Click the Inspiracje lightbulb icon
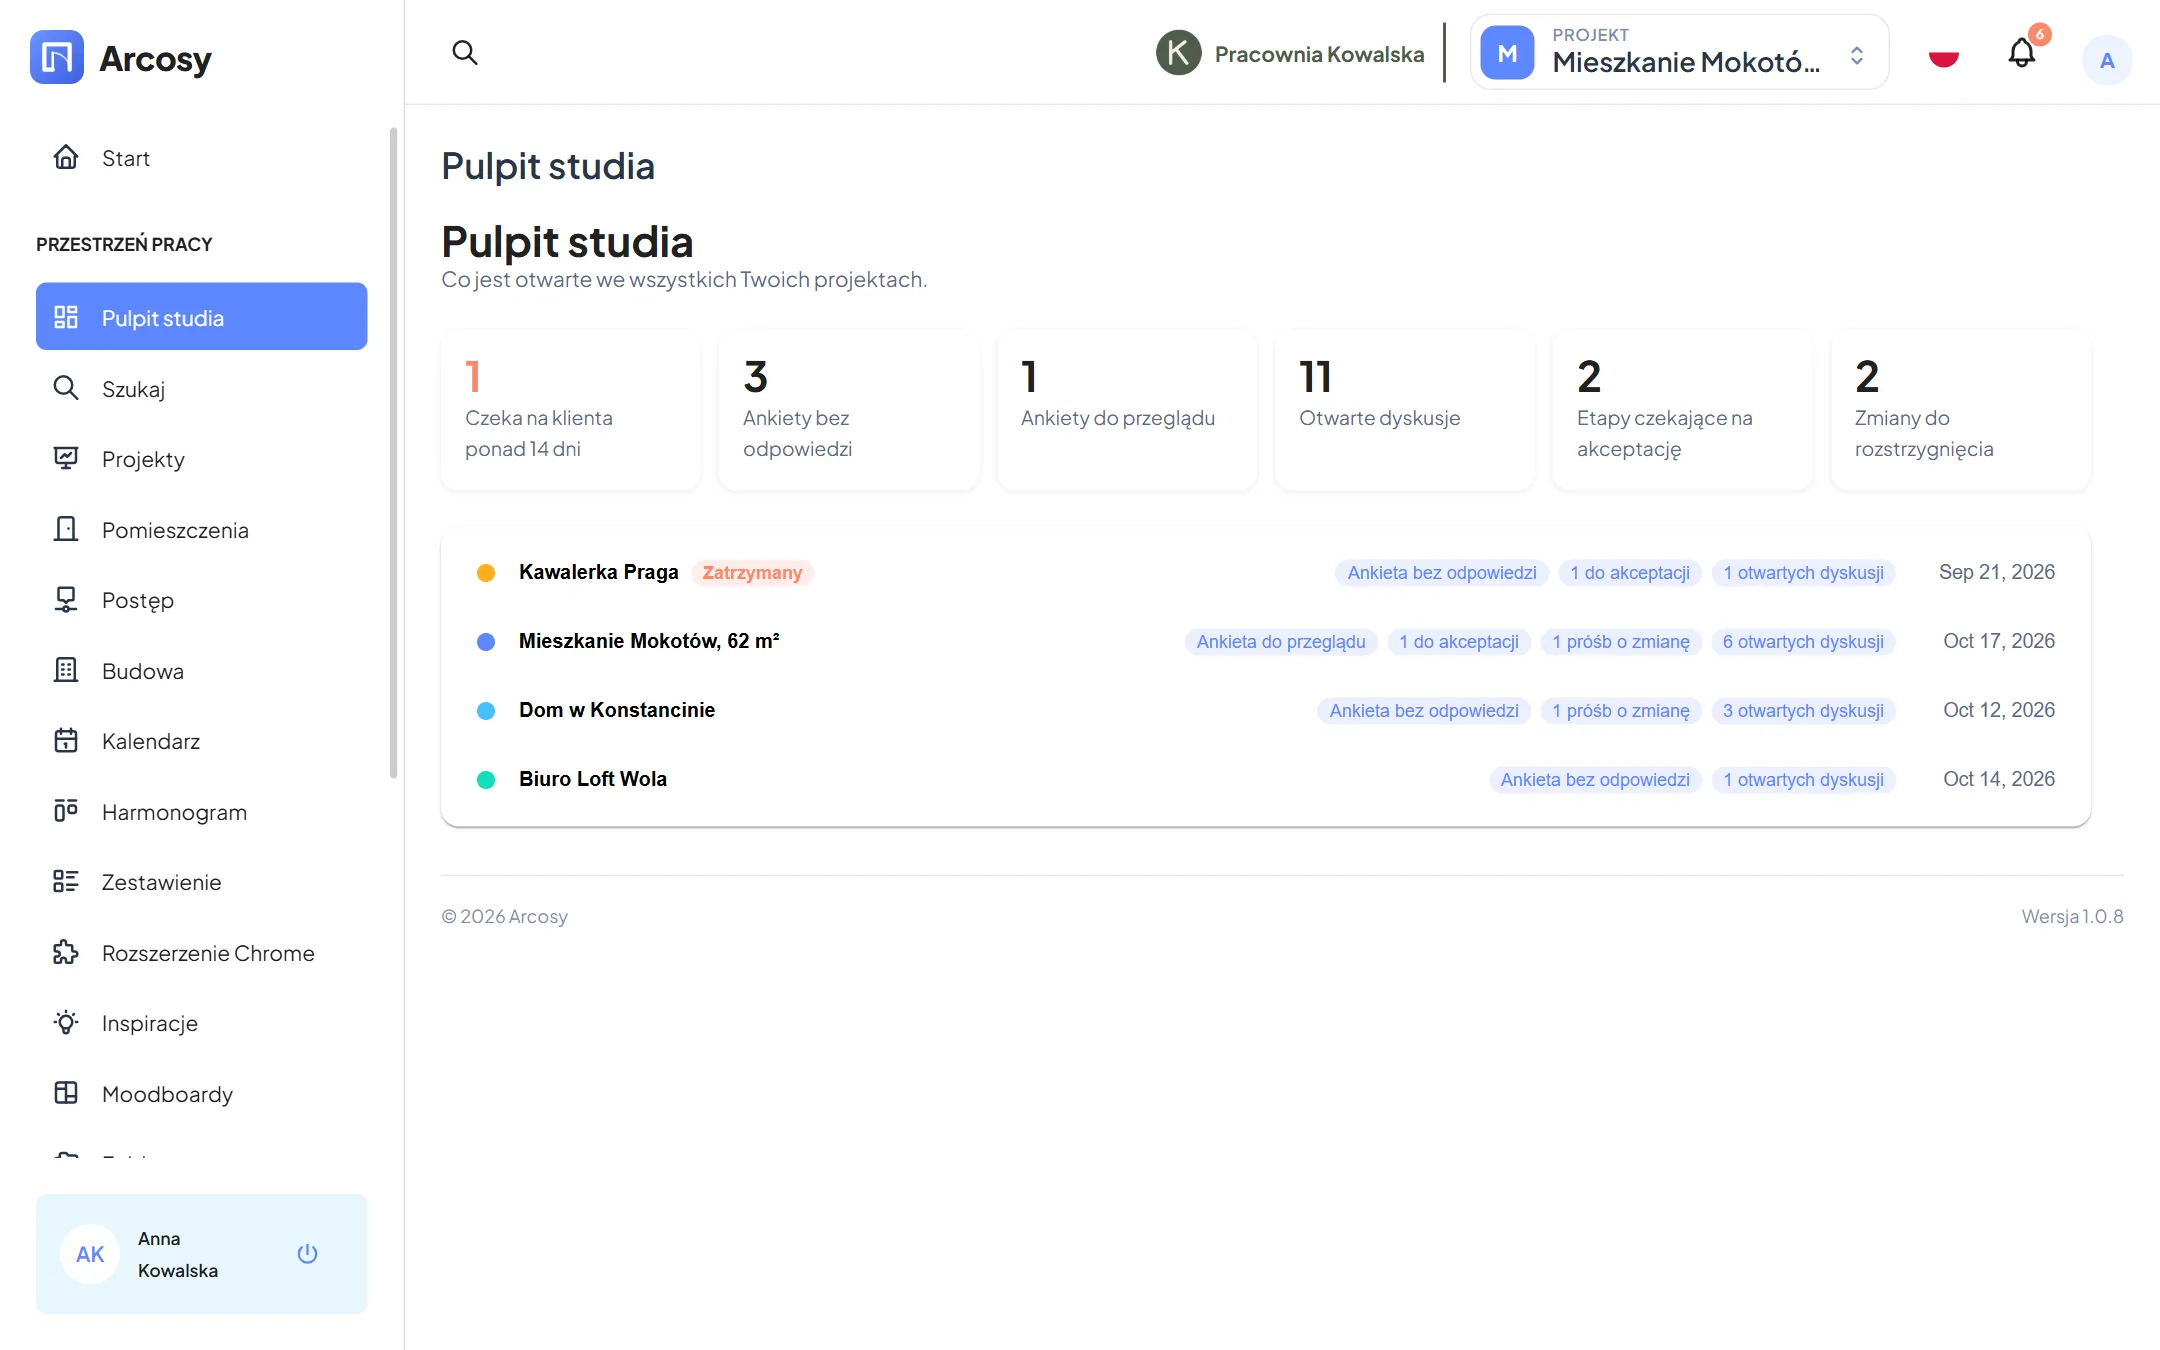The width and height of the screenshot is (2160, 1350). pos(66,1023)
